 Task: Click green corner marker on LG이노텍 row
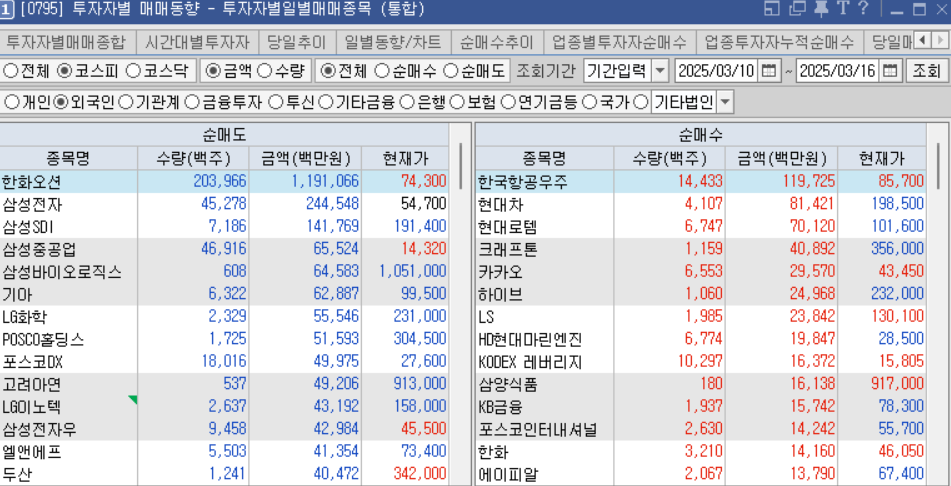(133, 399)
